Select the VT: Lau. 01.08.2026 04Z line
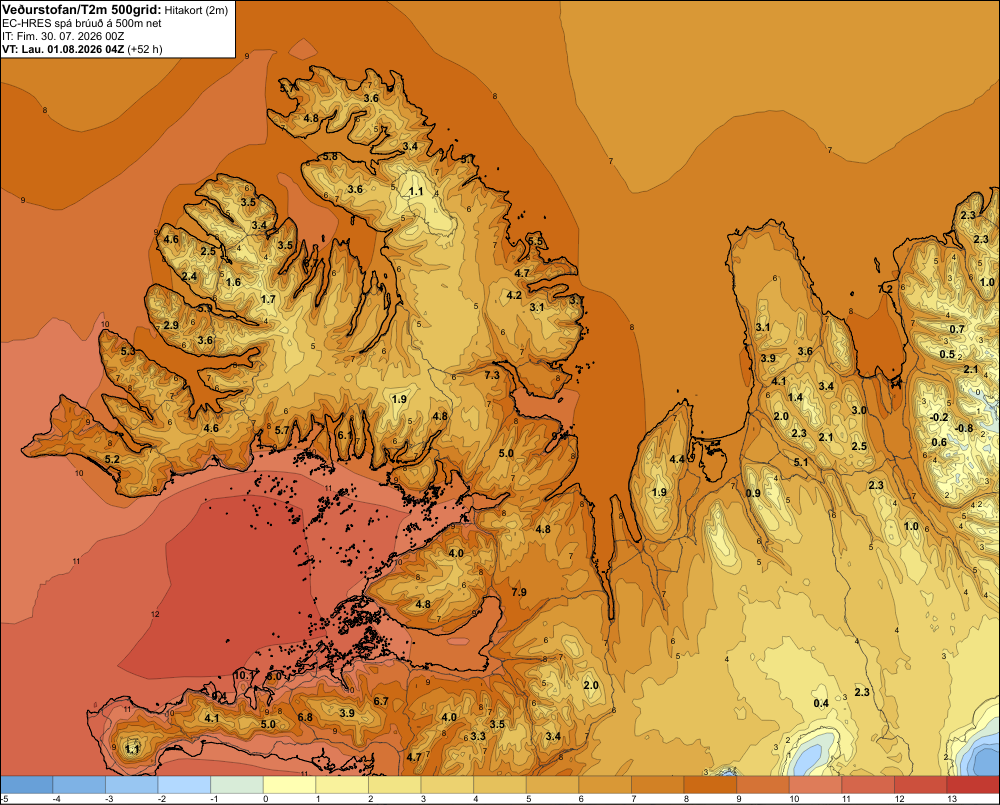 pos(82,49)
